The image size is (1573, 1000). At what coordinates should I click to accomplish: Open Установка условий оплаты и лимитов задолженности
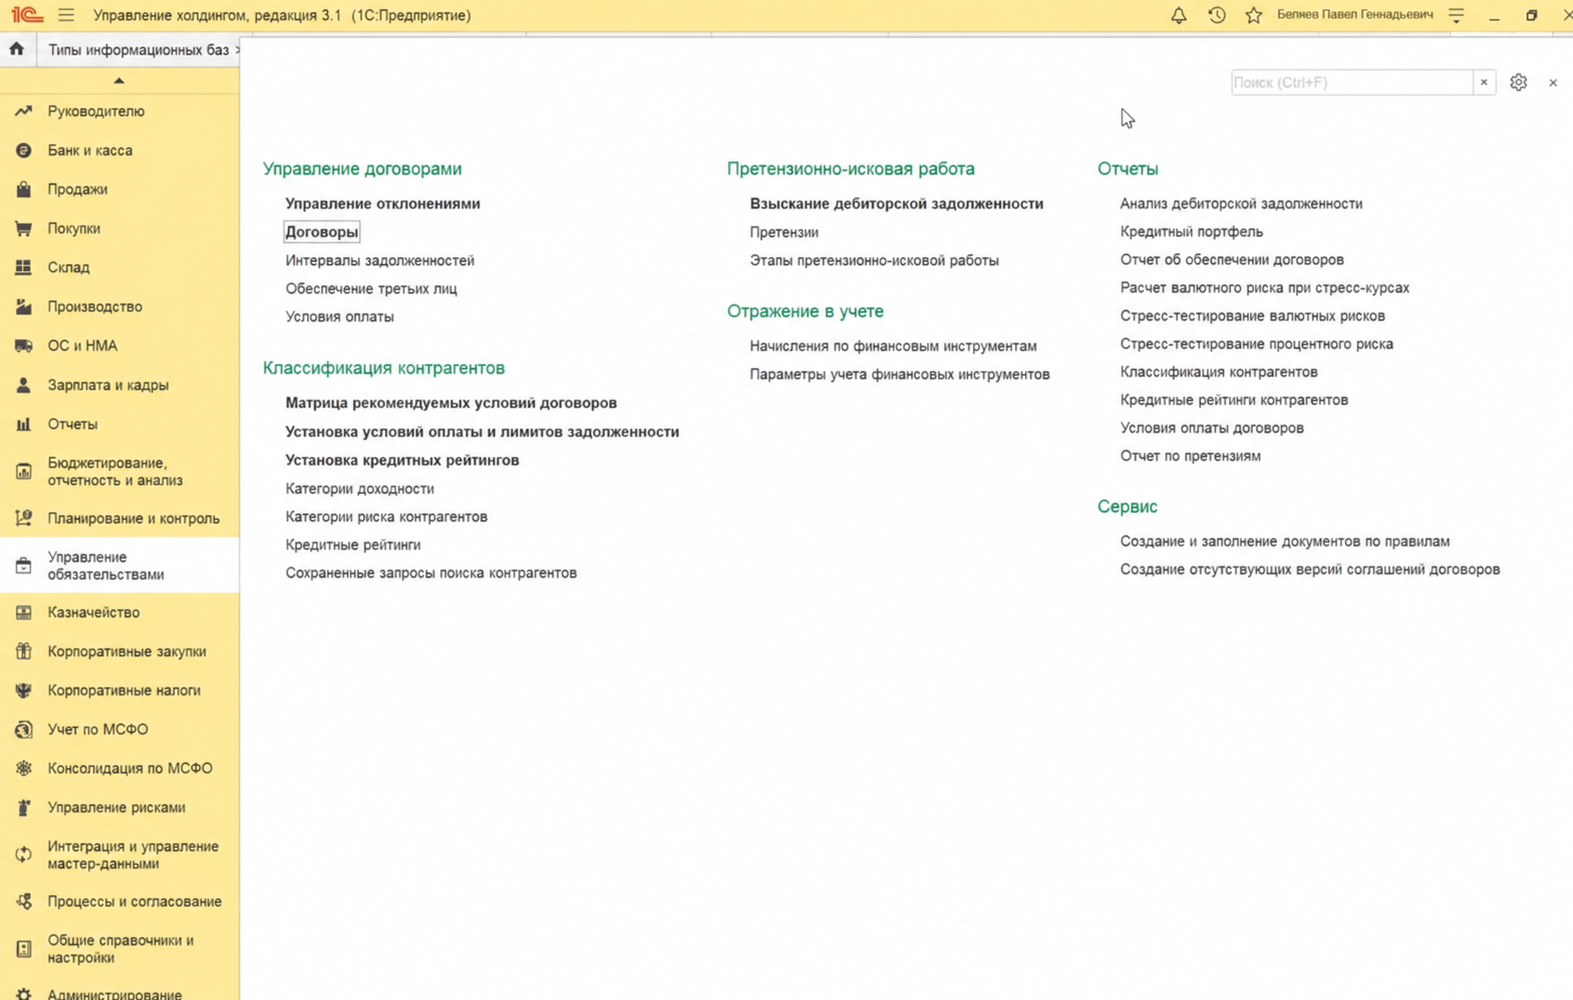click(482, 432)
